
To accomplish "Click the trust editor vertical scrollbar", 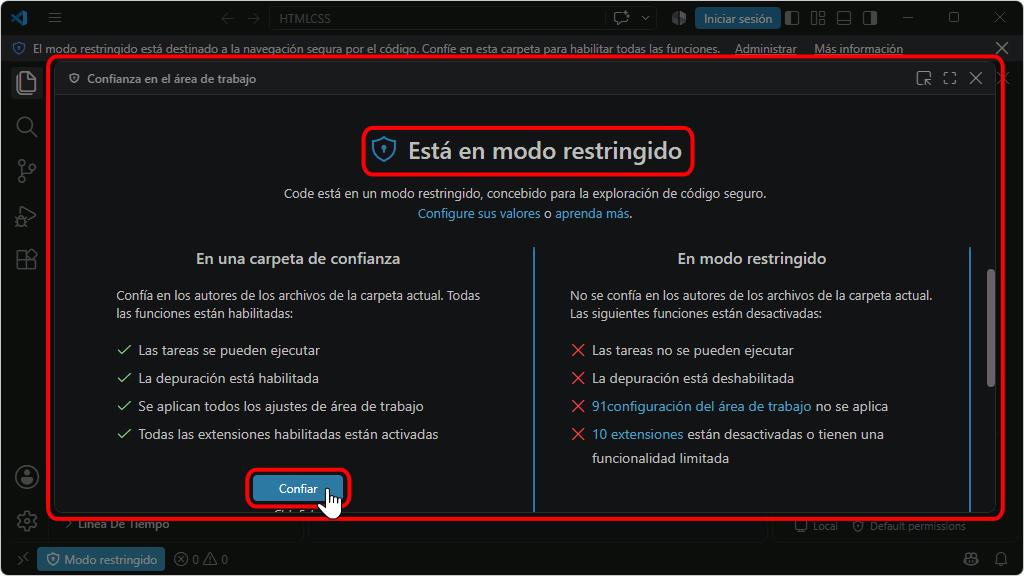I will pyautogui.click(x=991, y=328).
